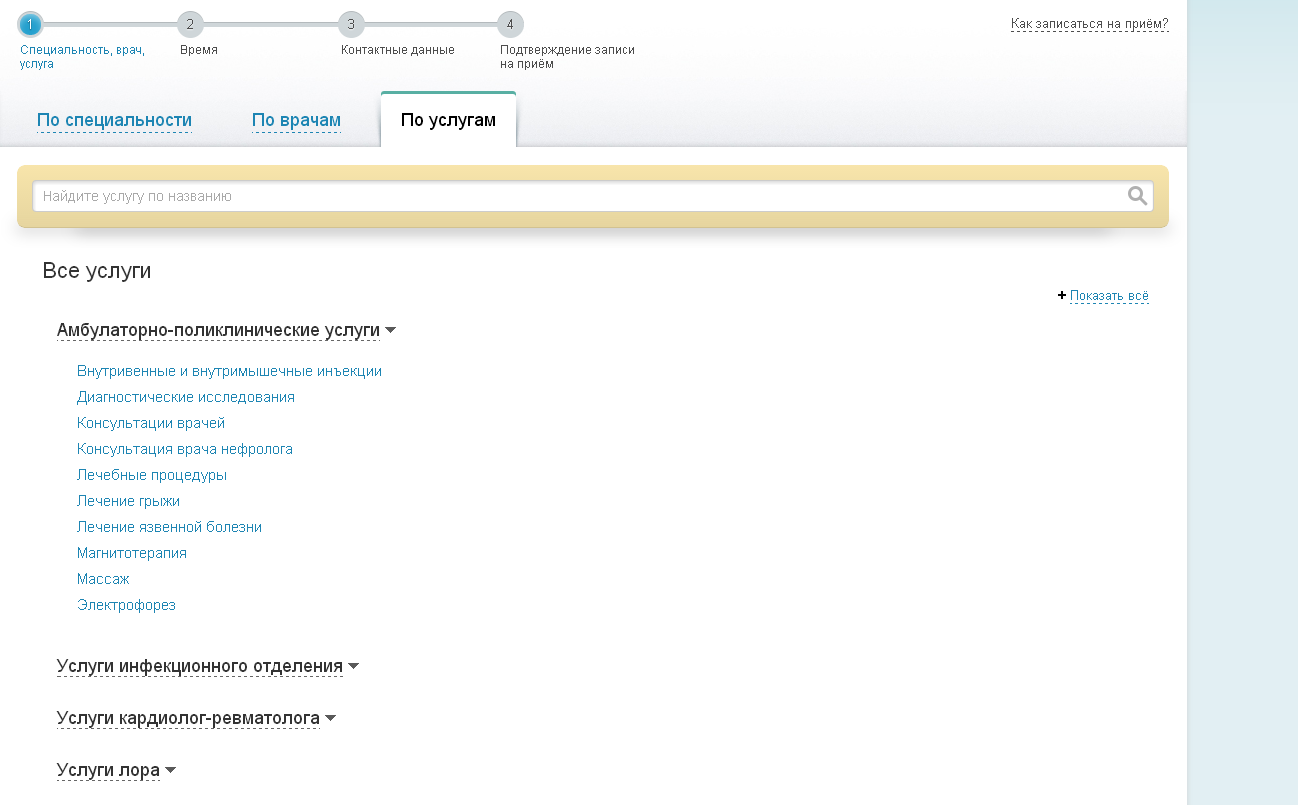Image resolution: width=1298 pixels, height=805 pixels.
Task: Click the Показать всё link
Action: click(x=1109, y=296)
